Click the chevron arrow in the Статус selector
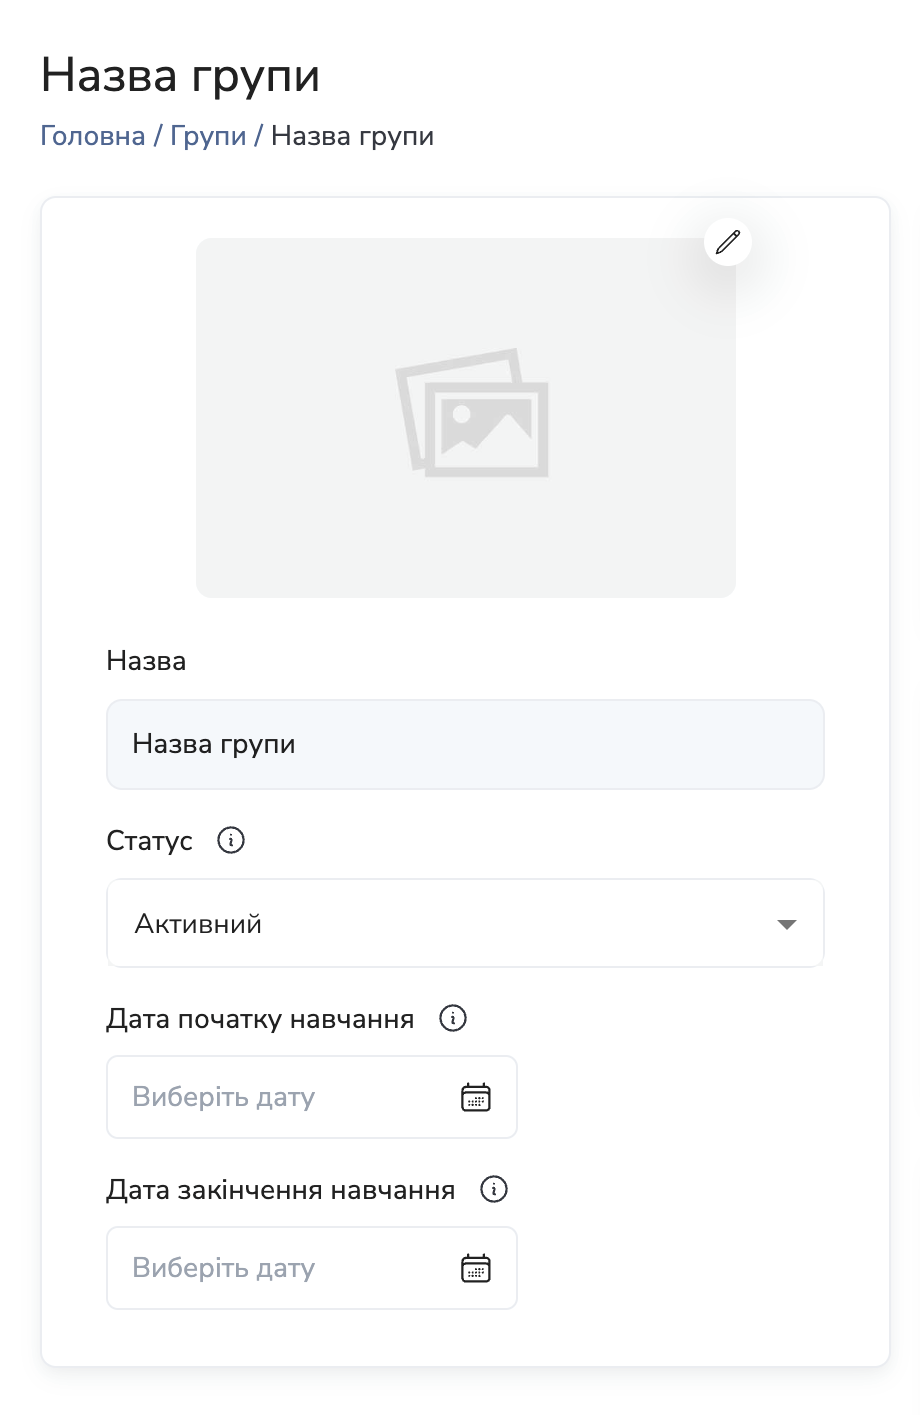The image size is (920, 1415). point(787,924)
